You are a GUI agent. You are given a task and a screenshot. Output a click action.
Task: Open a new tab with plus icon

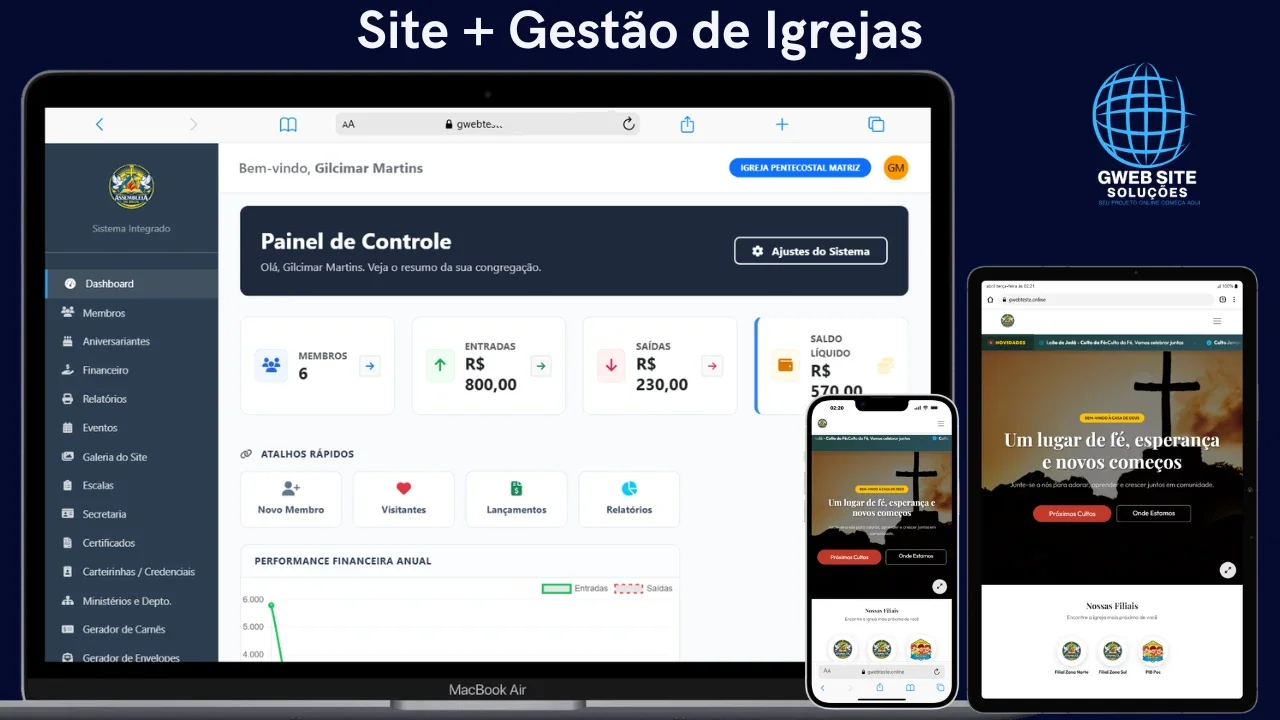[782, 124]
